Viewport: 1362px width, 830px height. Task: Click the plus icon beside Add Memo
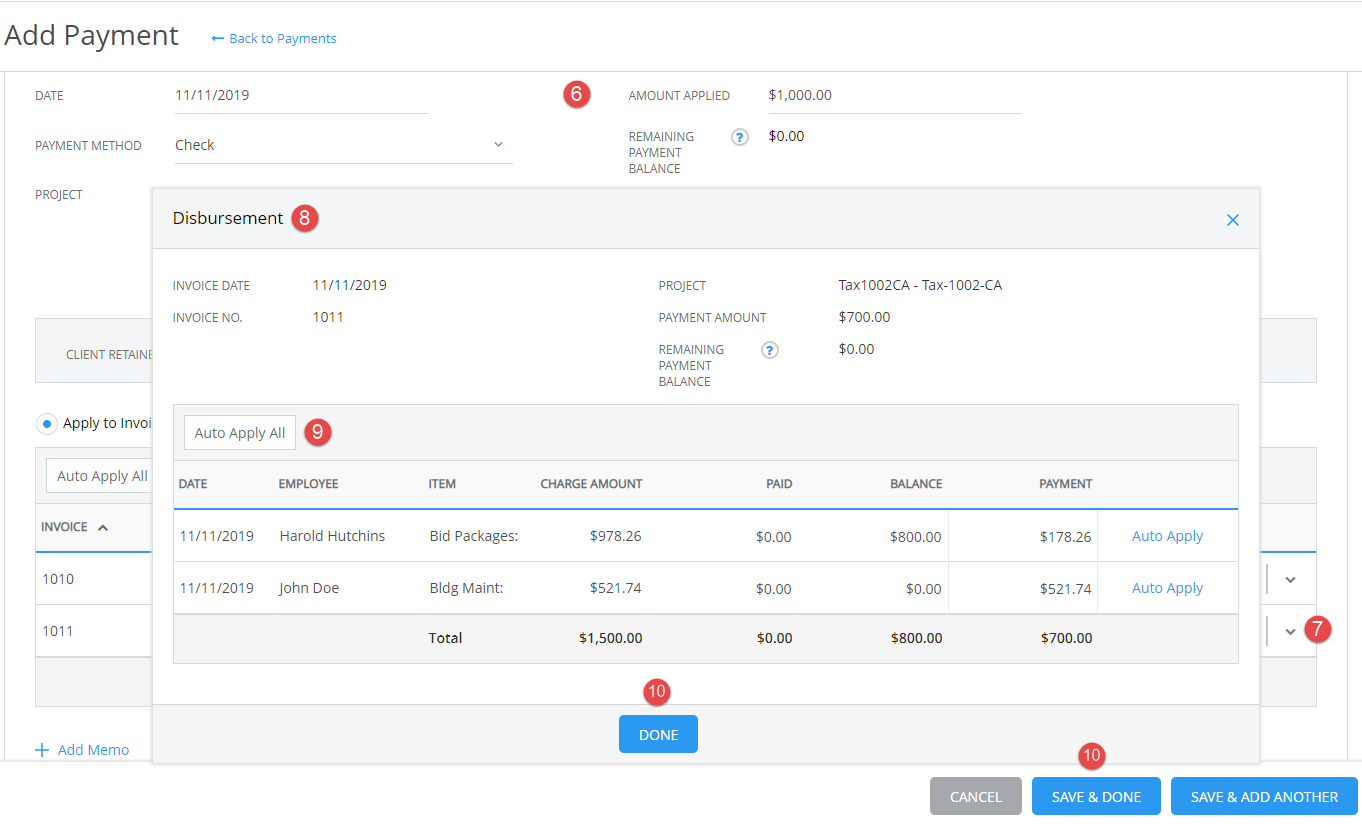point(40,749)
